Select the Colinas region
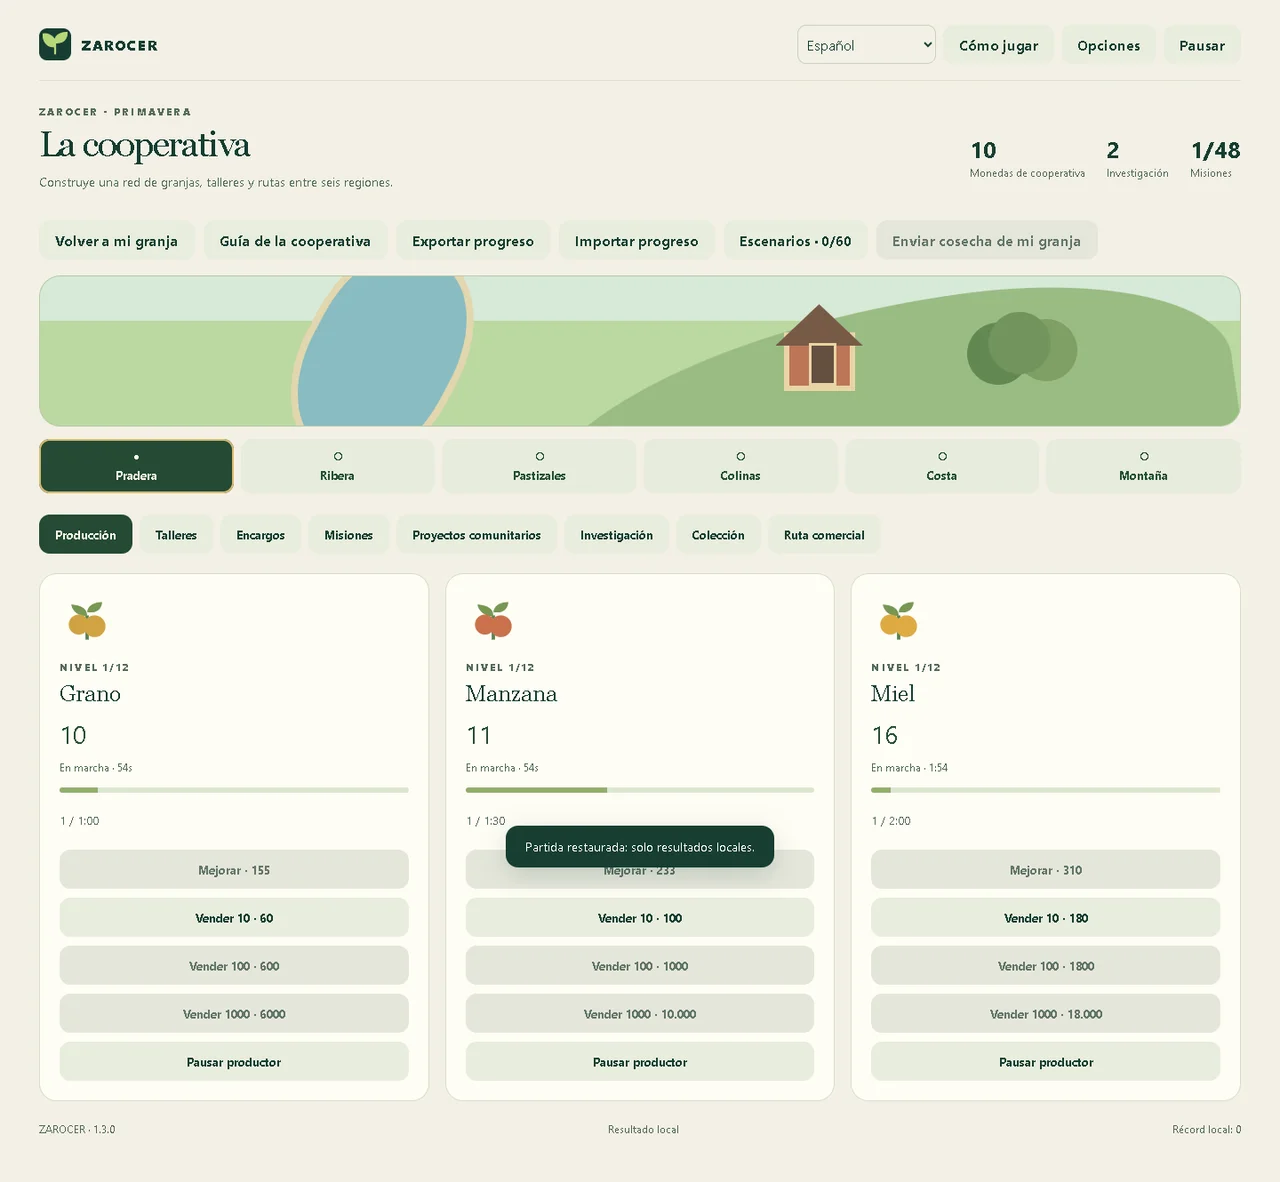Screen dimensions: 1280x1182 [740, 466]
